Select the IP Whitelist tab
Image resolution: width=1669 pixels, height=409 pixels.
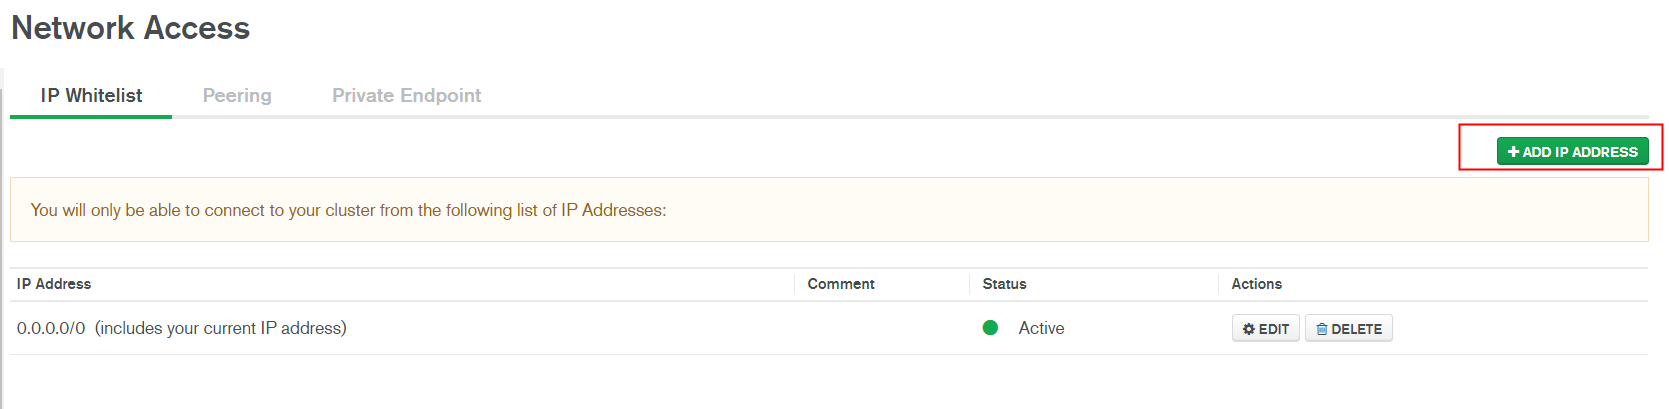click(x=91, y=96)
